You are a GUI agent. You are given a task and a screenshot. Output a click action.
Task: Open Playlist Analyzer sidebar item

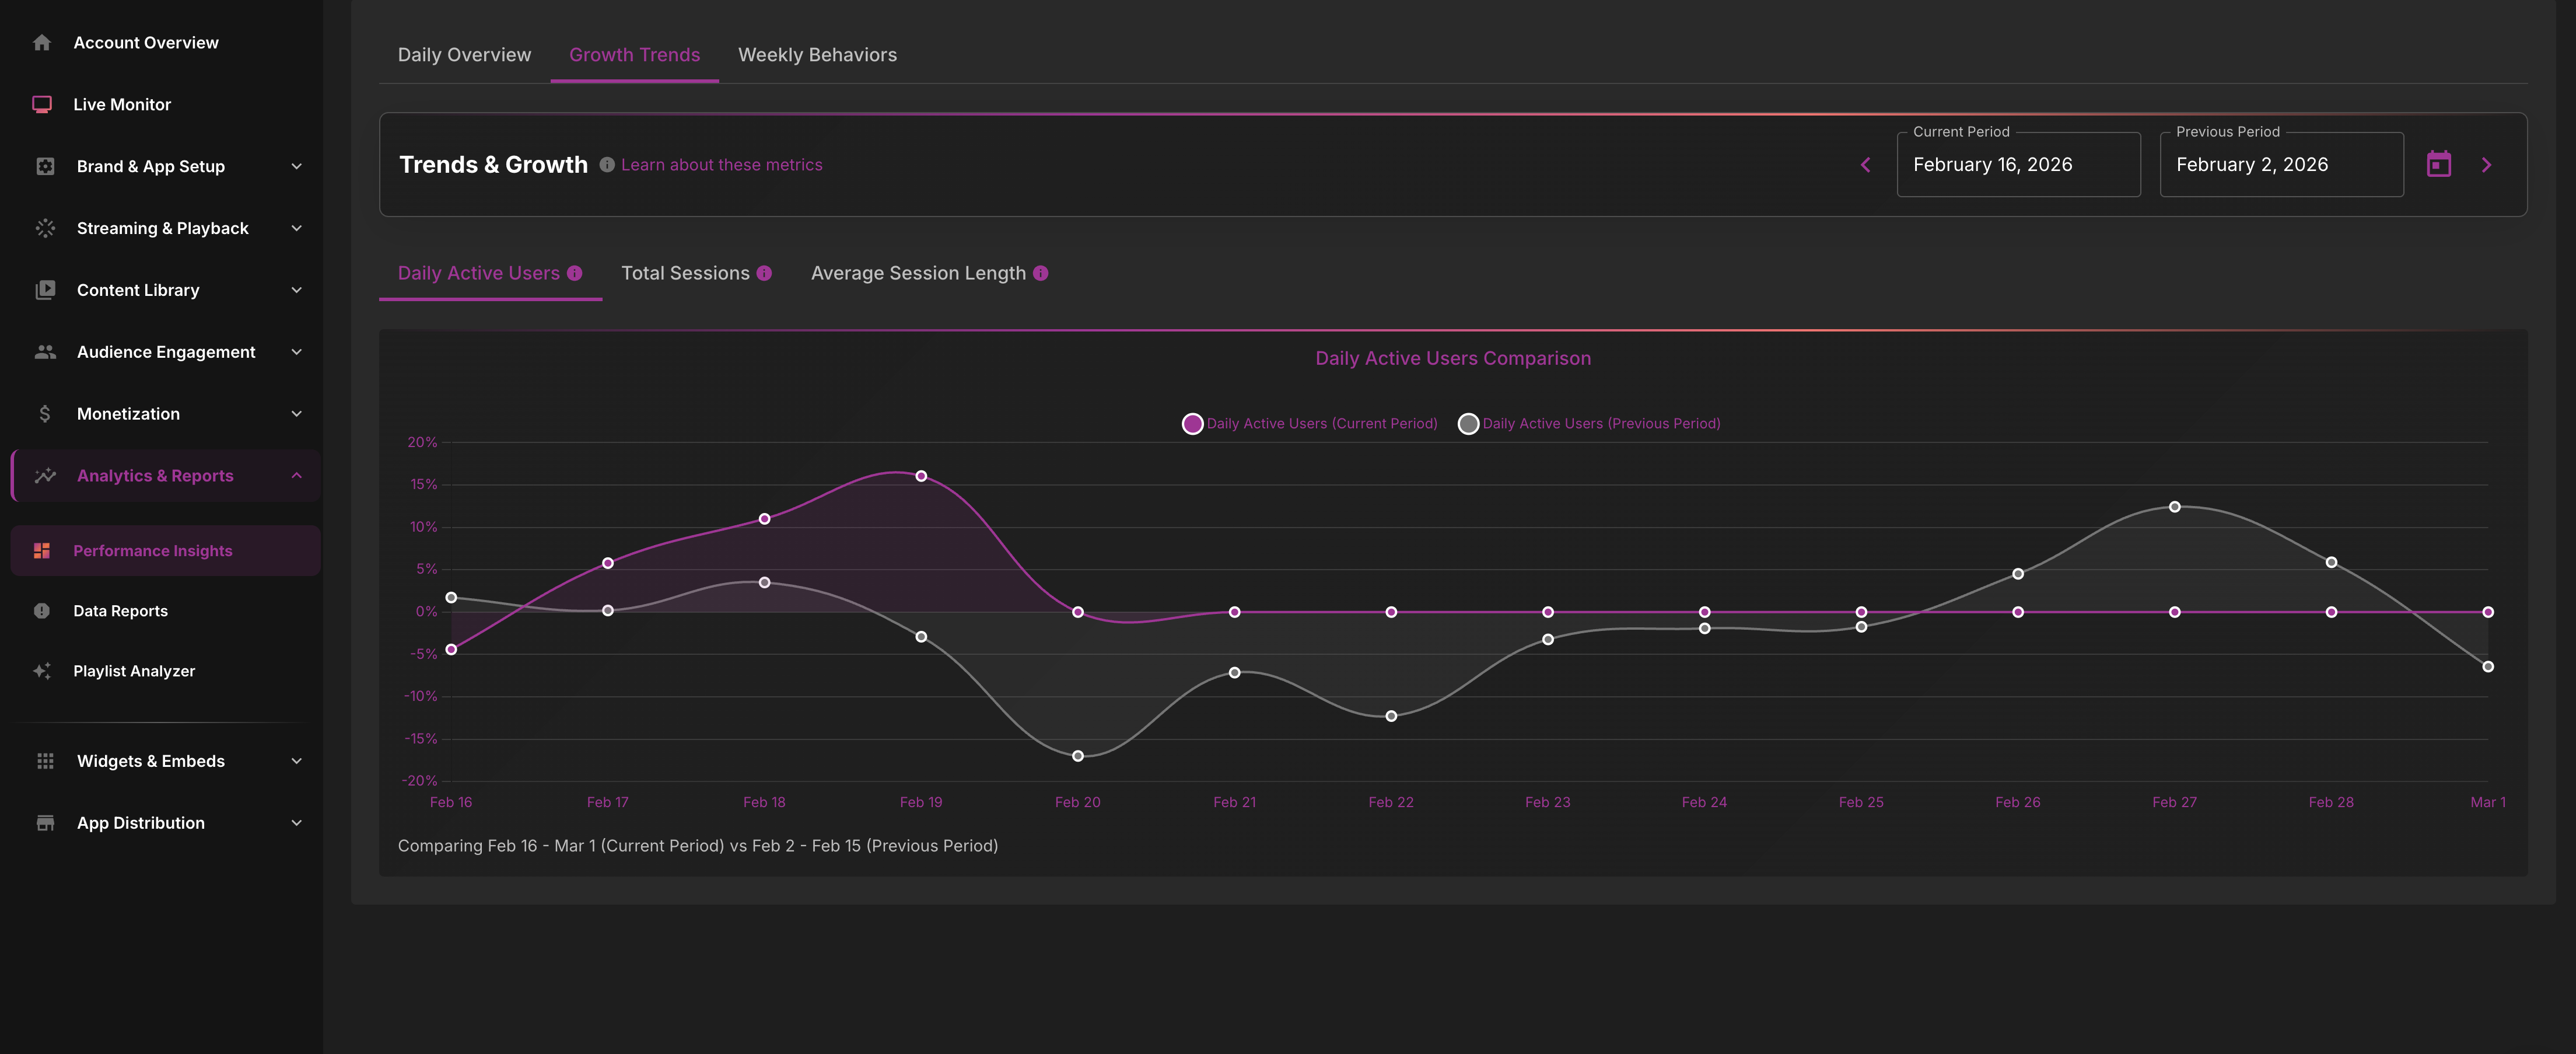coord(133,671)
